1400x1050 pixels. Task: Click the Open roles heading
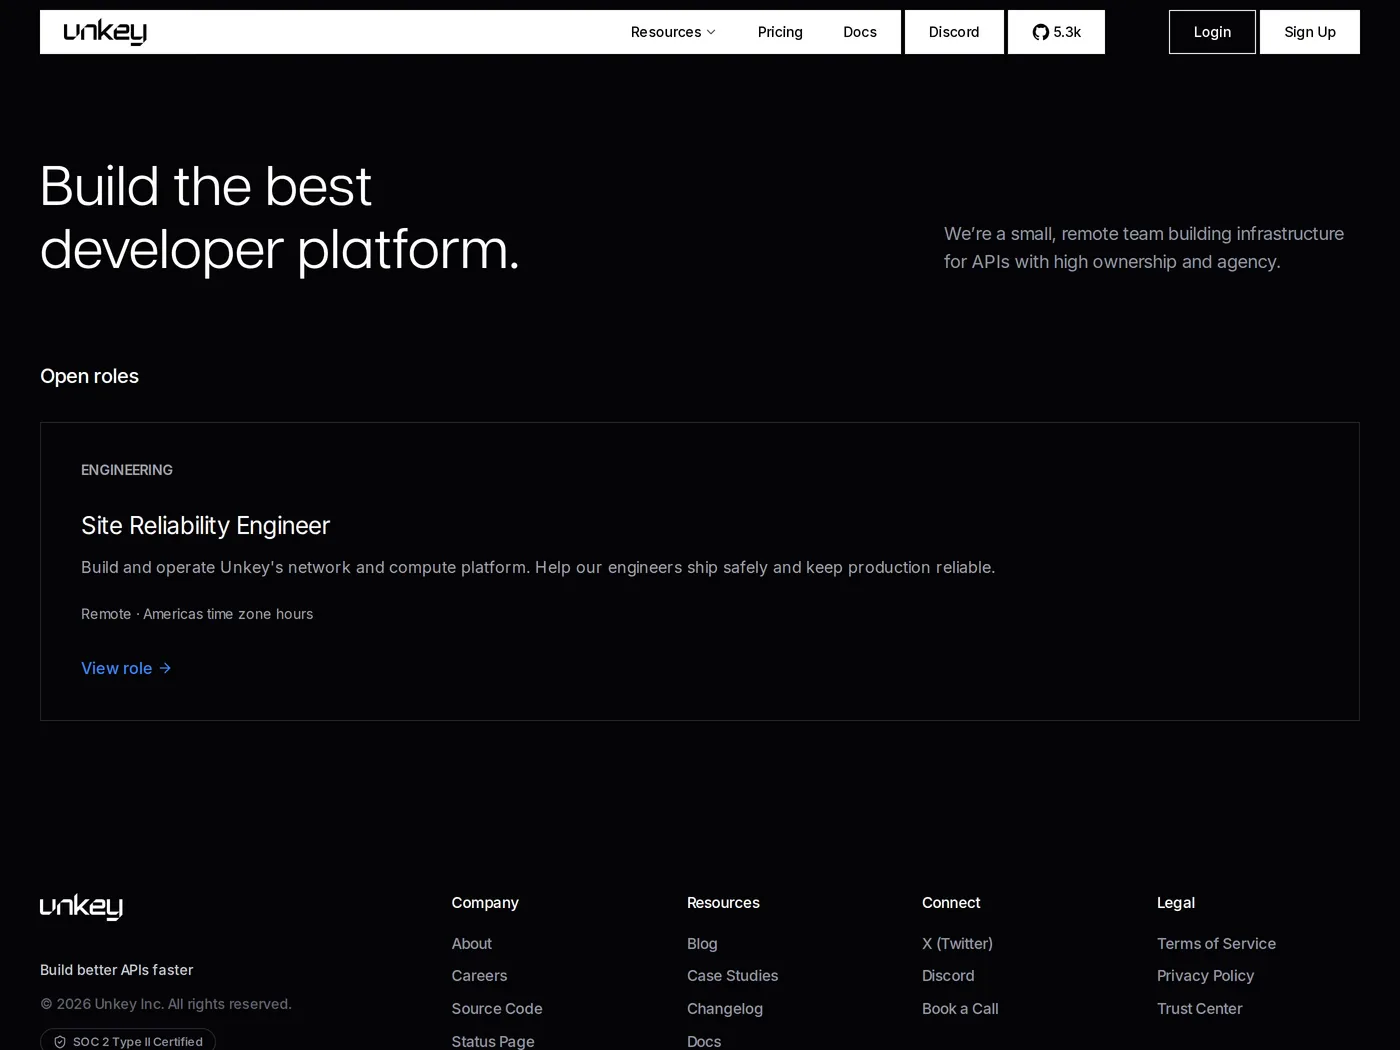coord(89,376)
